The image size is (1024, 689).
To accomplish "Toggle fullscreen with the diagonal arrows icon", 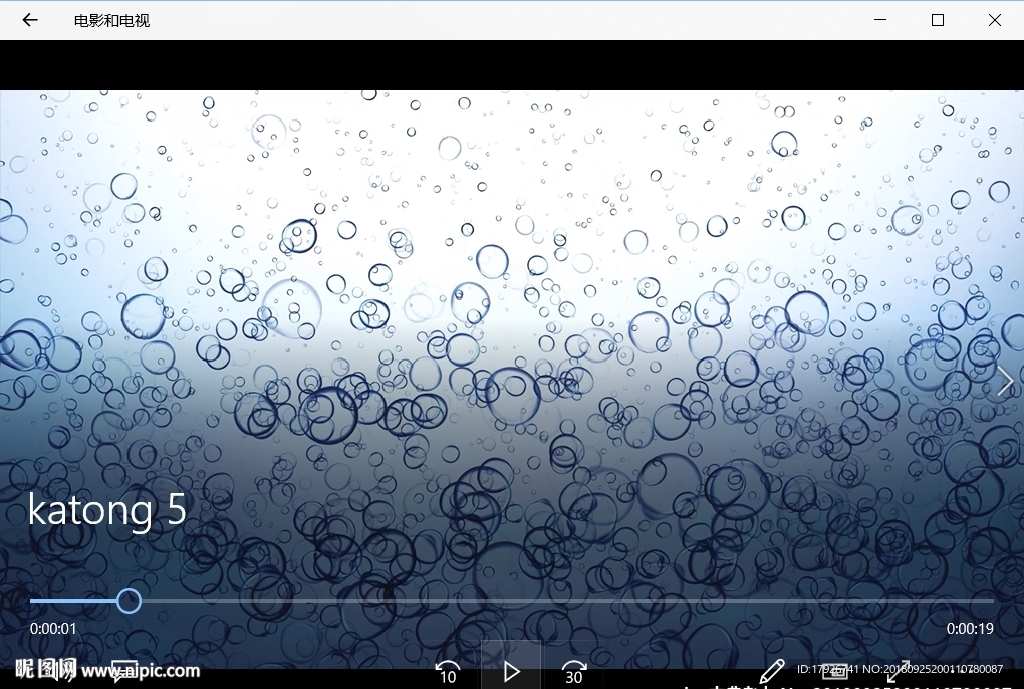I will click(898, 671).
